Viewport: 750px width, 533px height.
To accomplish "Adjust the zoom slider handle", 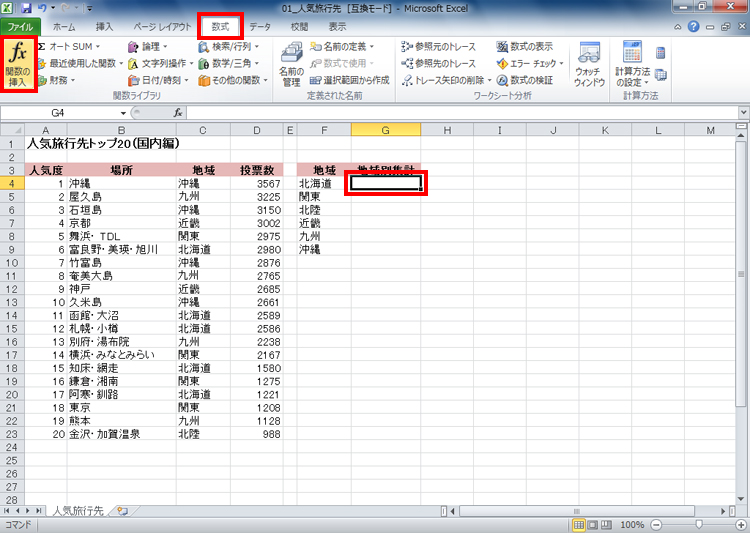I will pos(699,525).
